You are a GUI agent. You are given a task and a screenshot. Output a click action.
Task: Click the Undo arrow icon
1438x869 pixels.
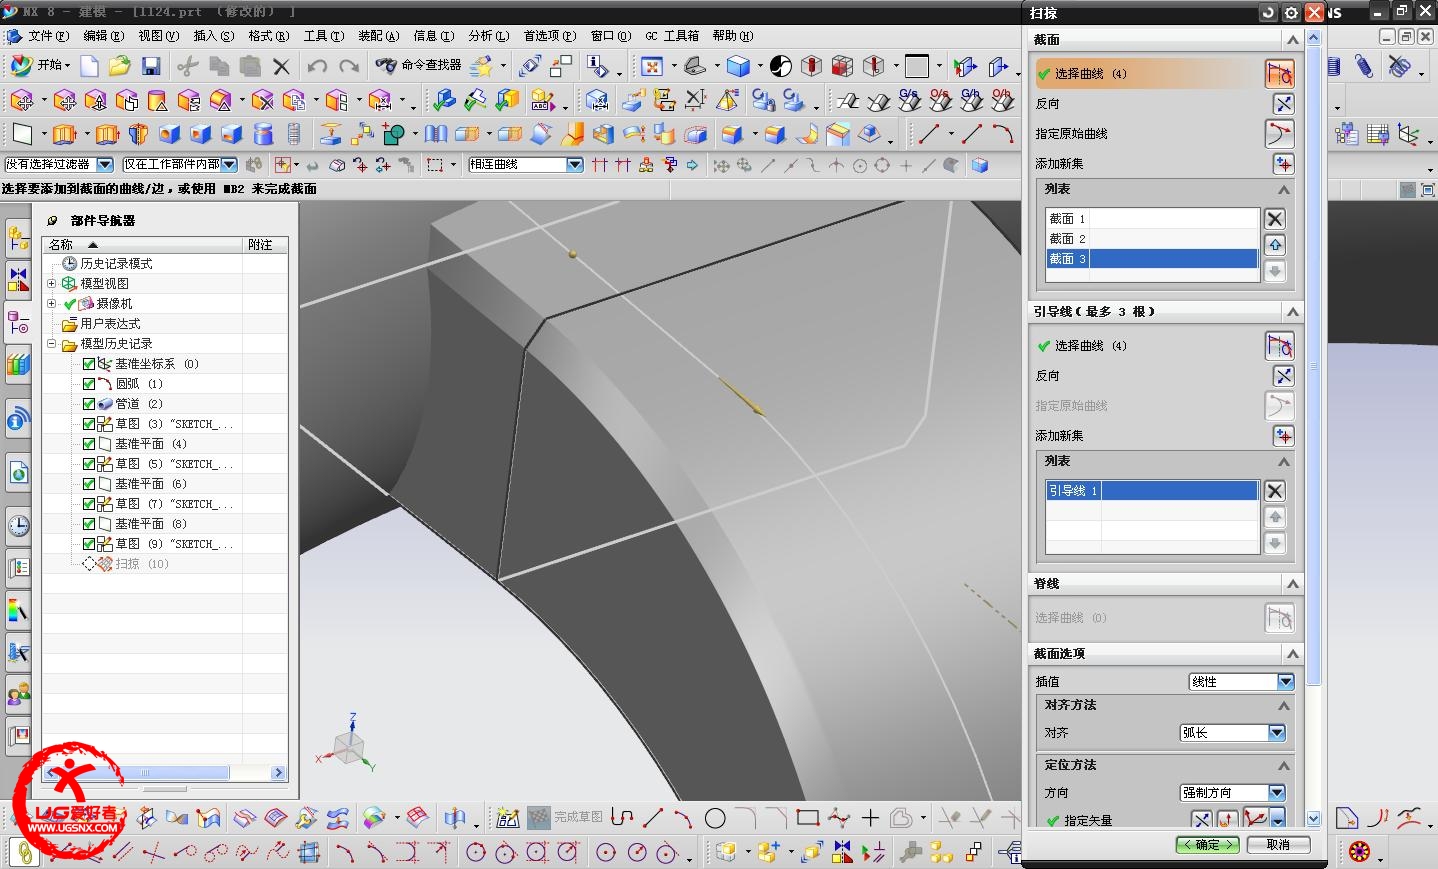coord(317,66)
